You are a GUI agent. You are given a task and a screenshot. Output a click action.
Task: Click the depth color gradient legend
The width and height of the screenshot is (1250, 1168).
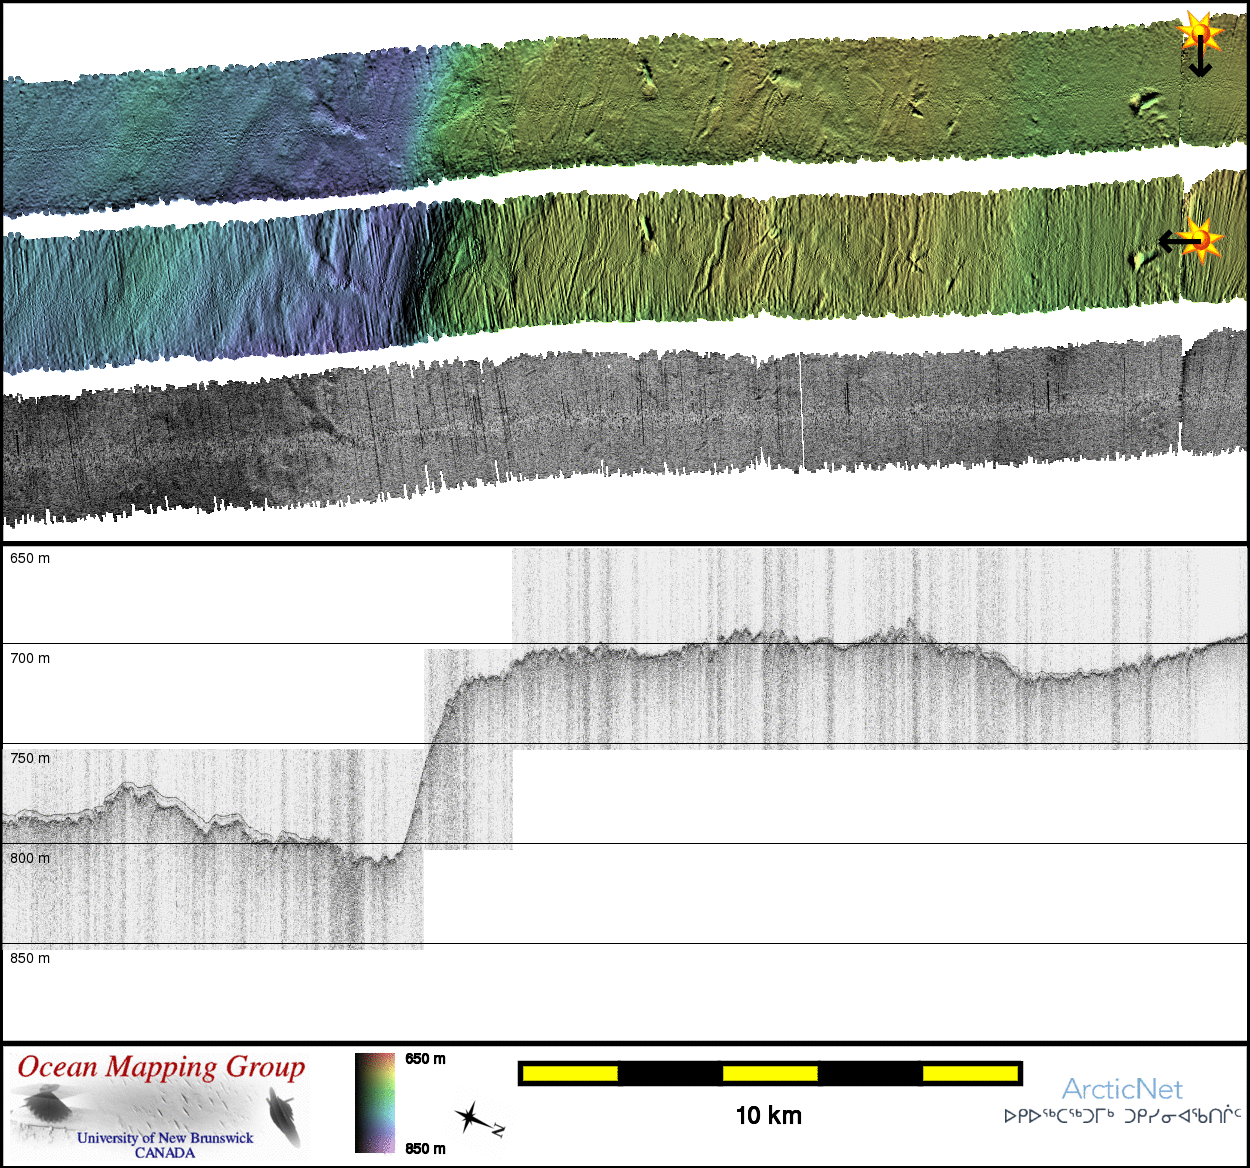pos(375,1103)
